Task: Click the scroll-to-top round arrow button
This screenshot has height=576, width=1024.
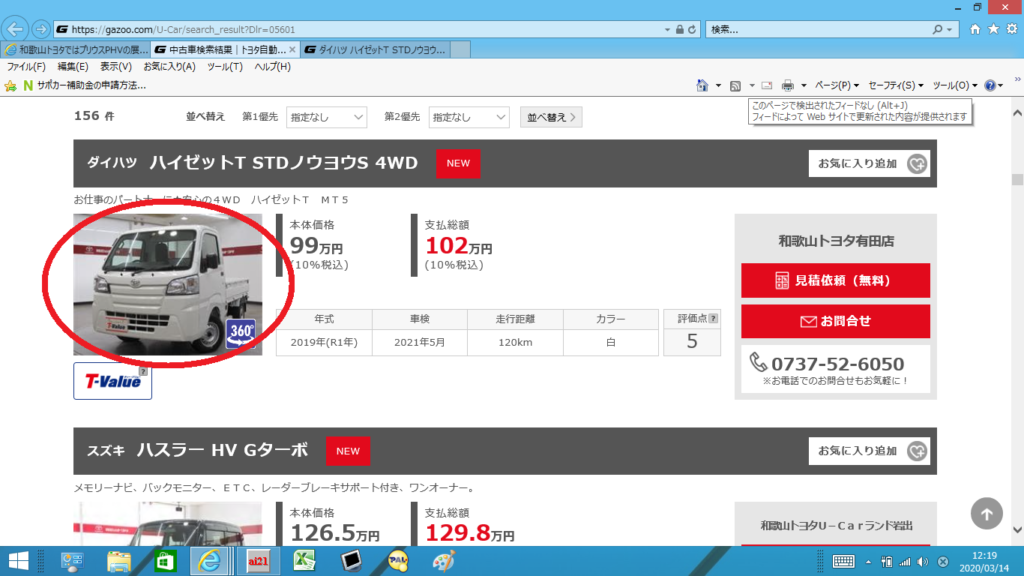Action: [986, 514]
